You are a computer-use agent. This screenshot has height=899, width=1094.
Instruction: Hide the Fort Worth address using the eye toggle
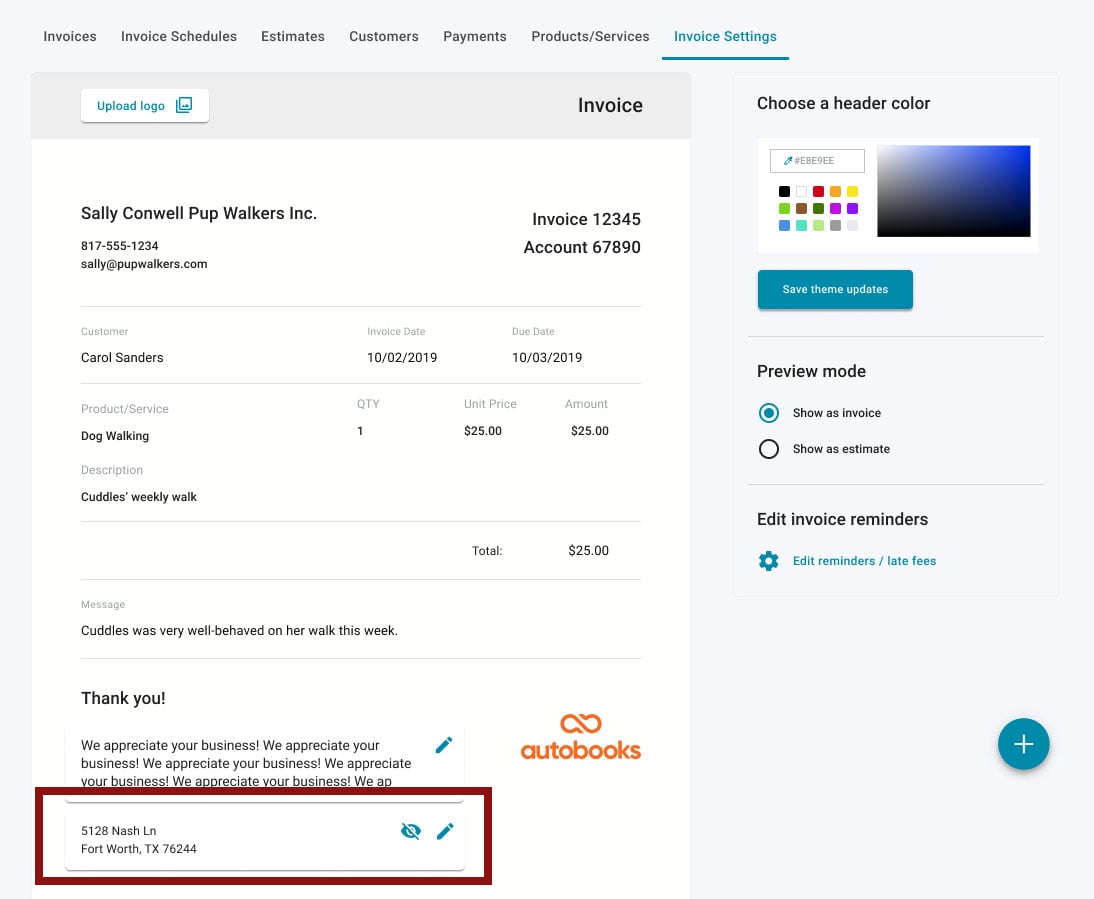(411, 830)
